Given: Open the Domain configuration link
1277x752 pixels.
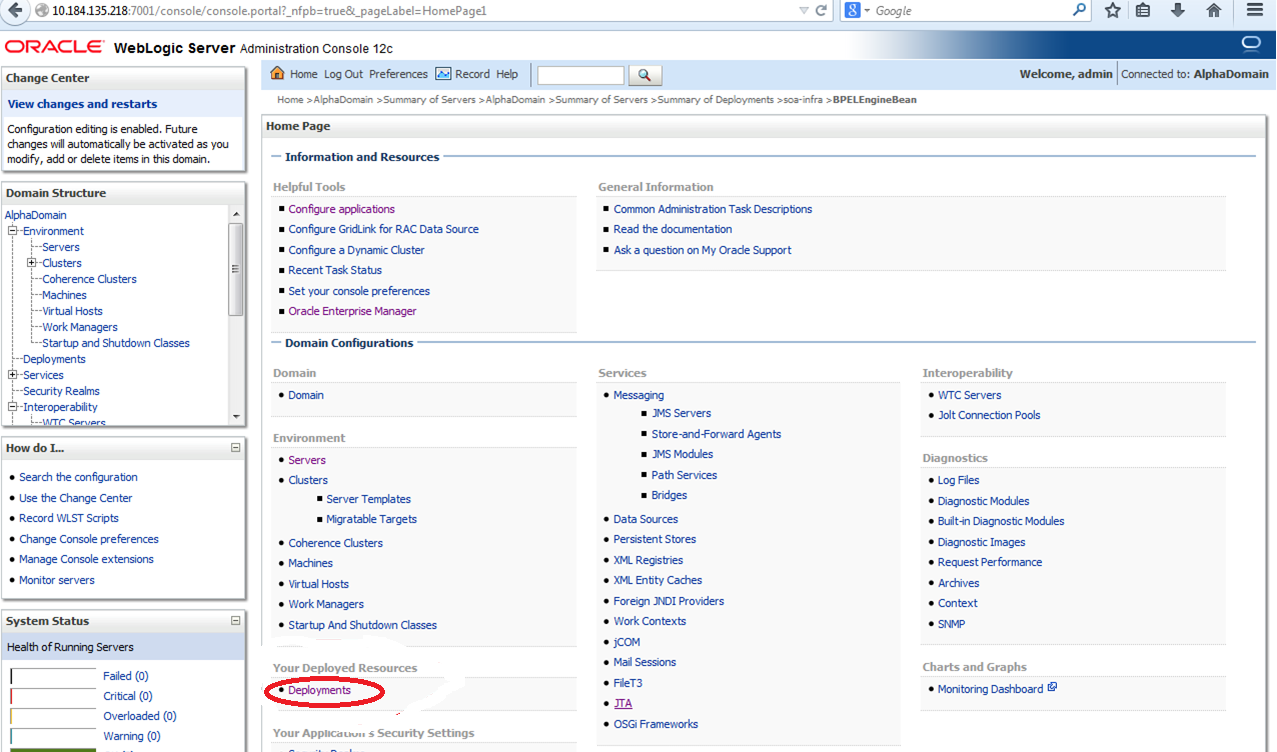Looking at the screenshot, I should coord(306,395).
